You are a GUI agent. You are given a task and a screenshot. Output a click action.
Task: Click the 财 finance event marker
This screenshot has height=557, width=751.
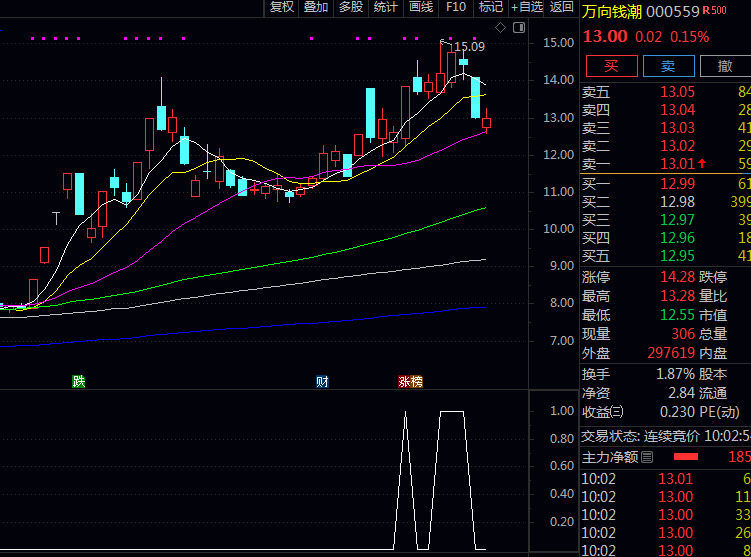pyautogui.click(x=322, y=381)
